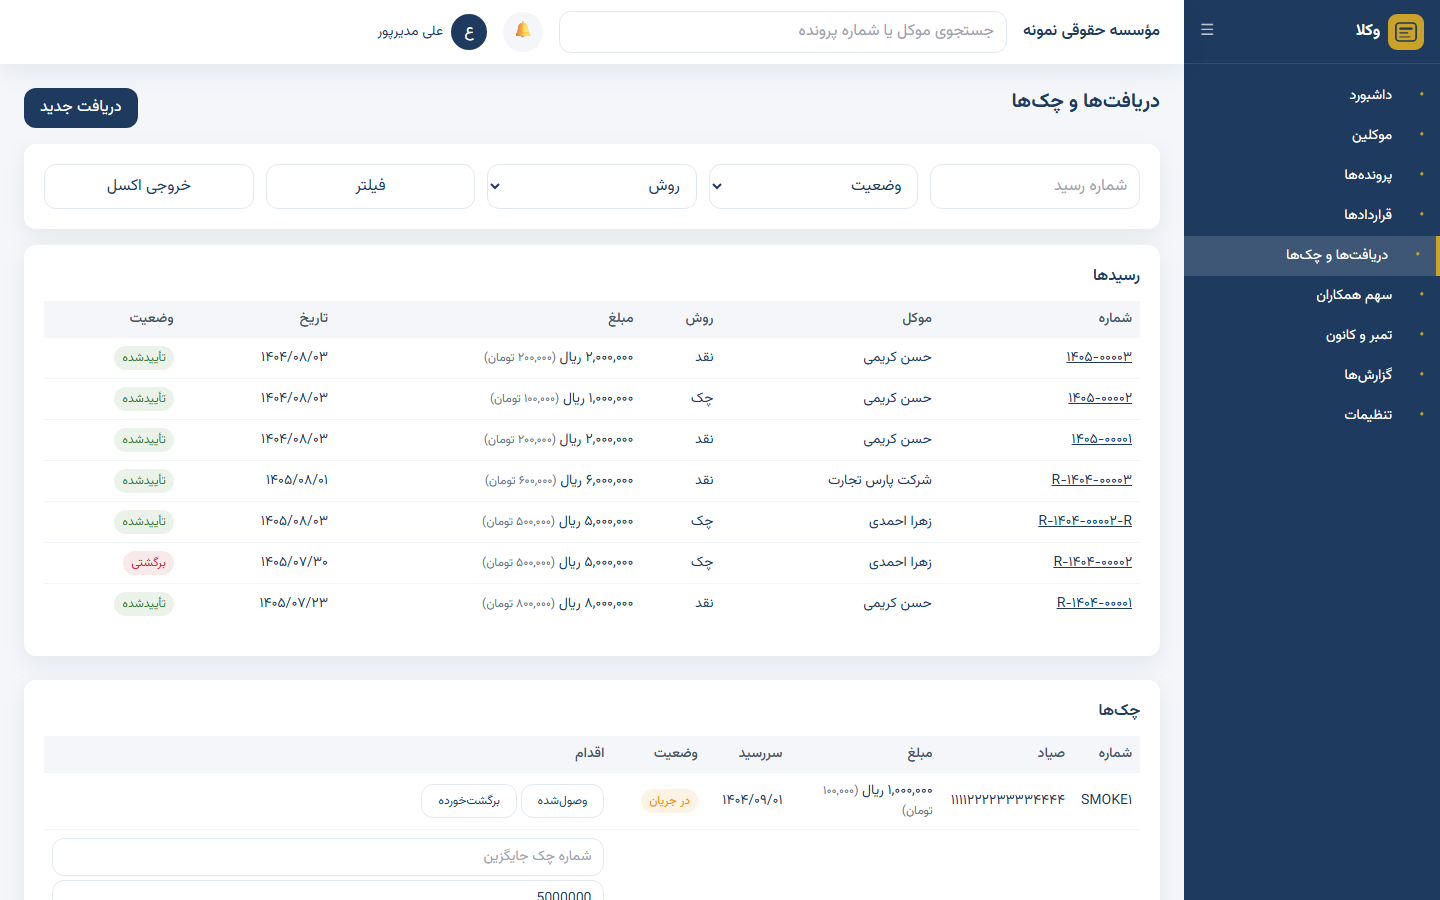Viewport: 1440px width, 900px height.
Task: Open قراردادها from the sidebar
Action: click(1312, 215)
